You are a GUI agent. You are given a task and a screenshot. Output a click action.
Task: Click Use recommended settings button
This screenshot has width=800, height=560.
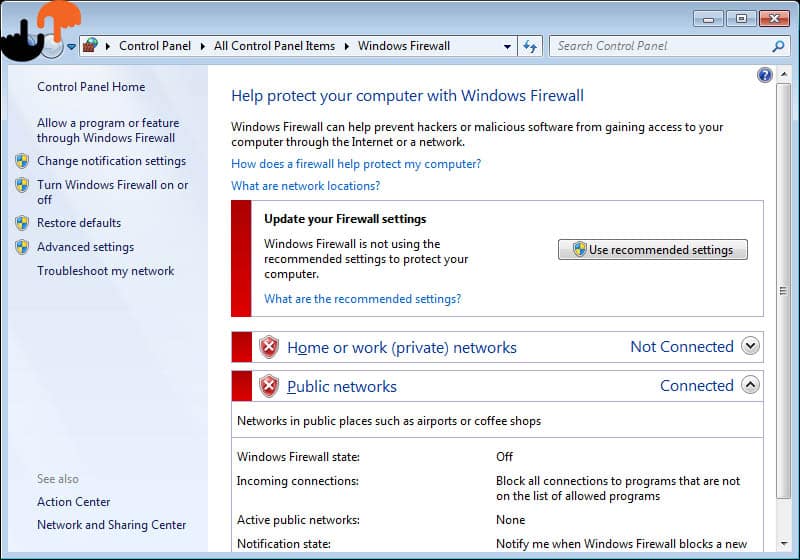pos(653,249)
